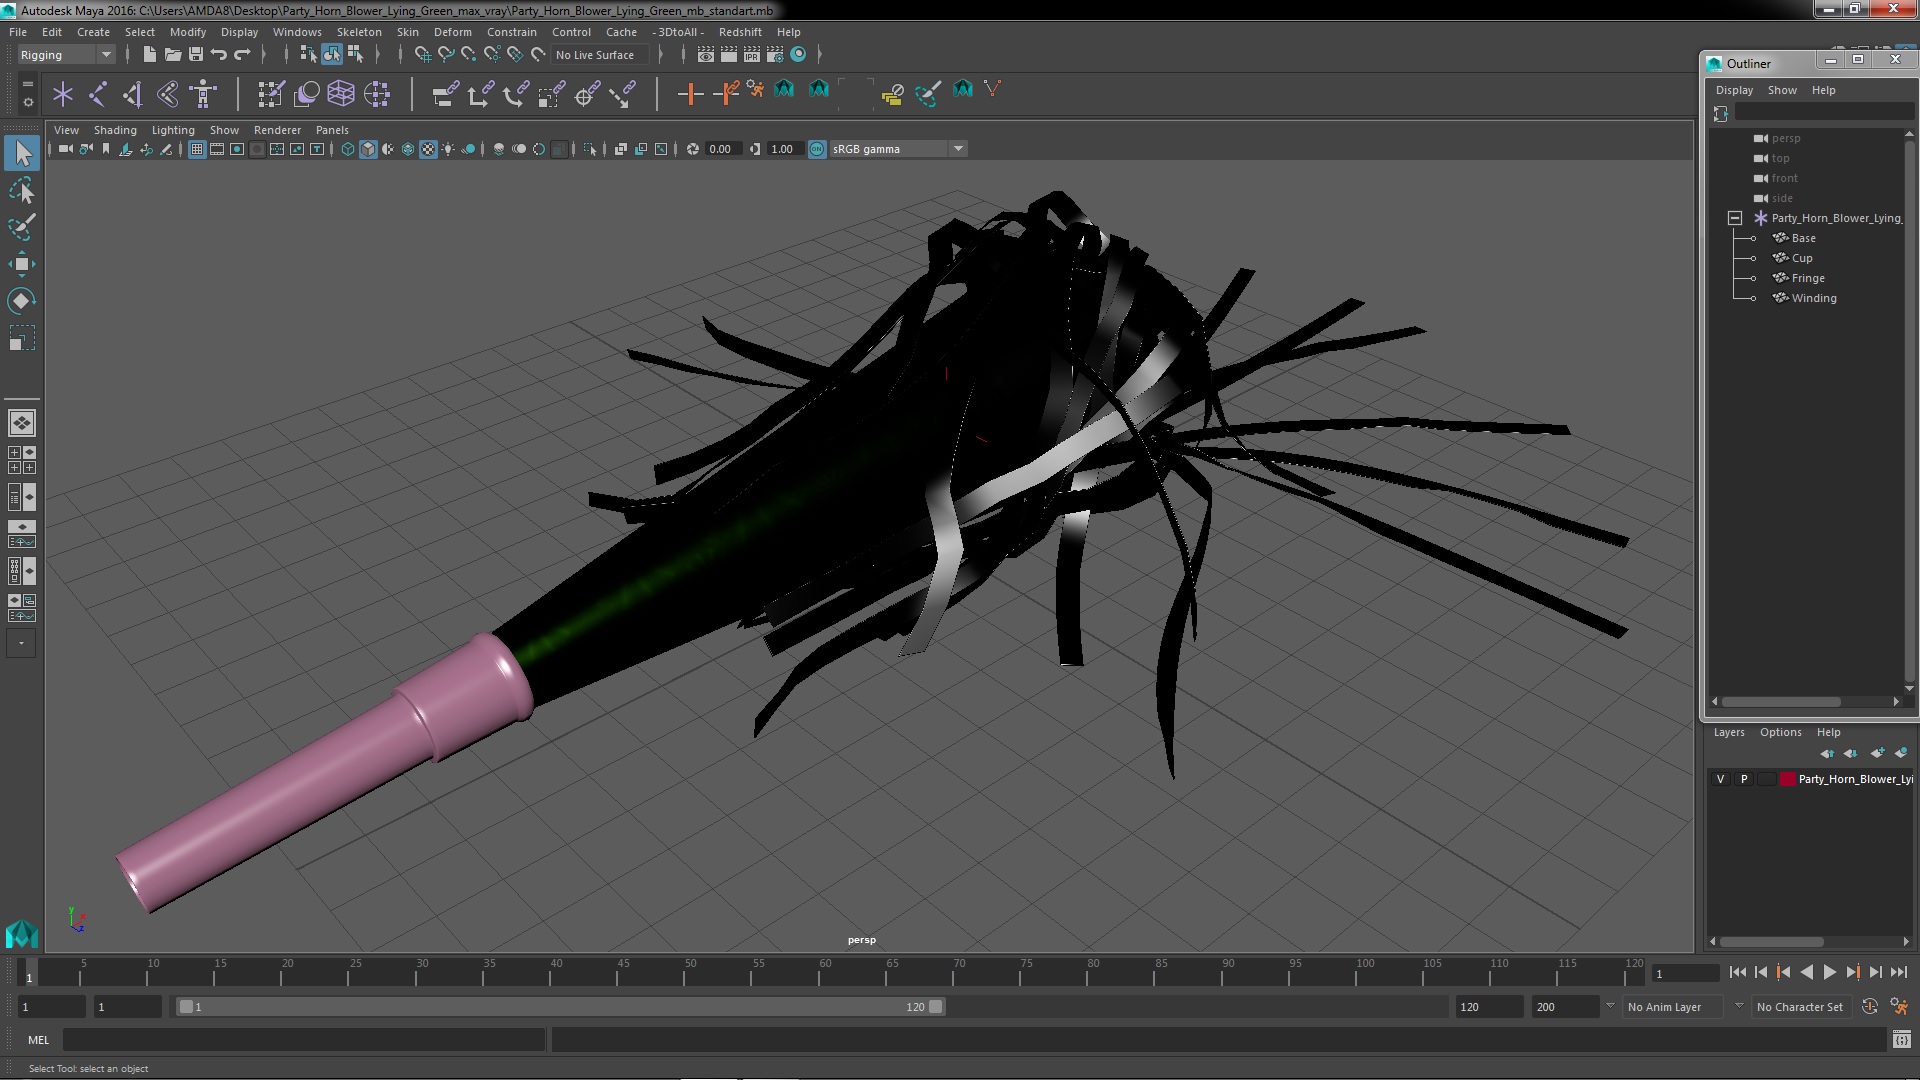Open Script Editor icon at bottom right

coord(1902,1040)
